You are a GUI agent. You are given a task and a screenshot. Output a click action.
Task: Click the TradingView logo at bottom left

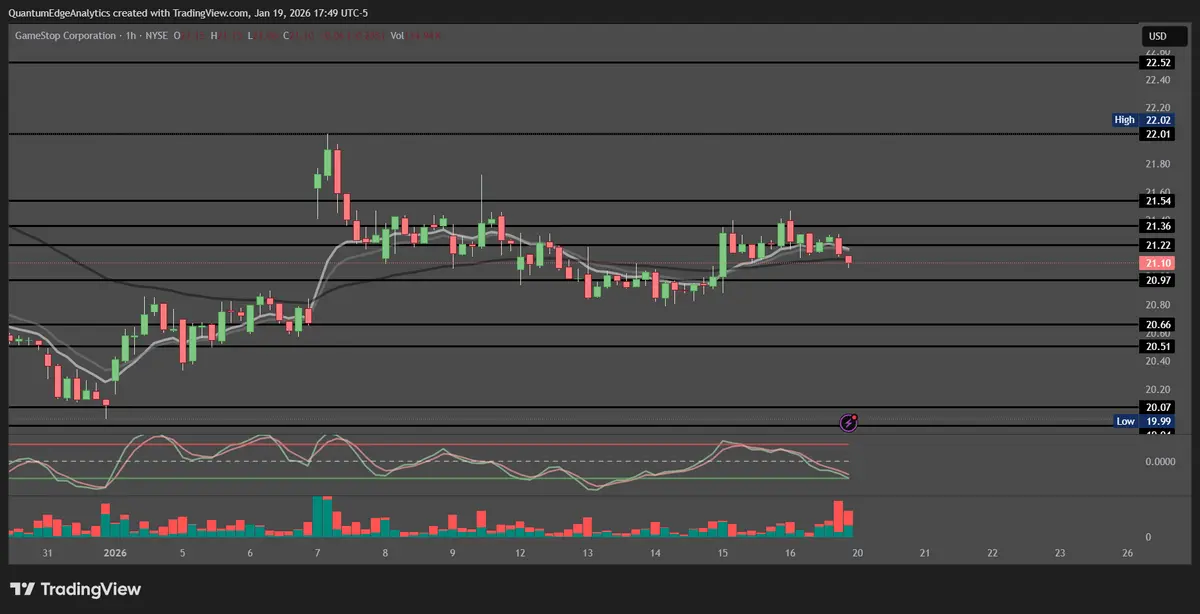click(76, 590)
